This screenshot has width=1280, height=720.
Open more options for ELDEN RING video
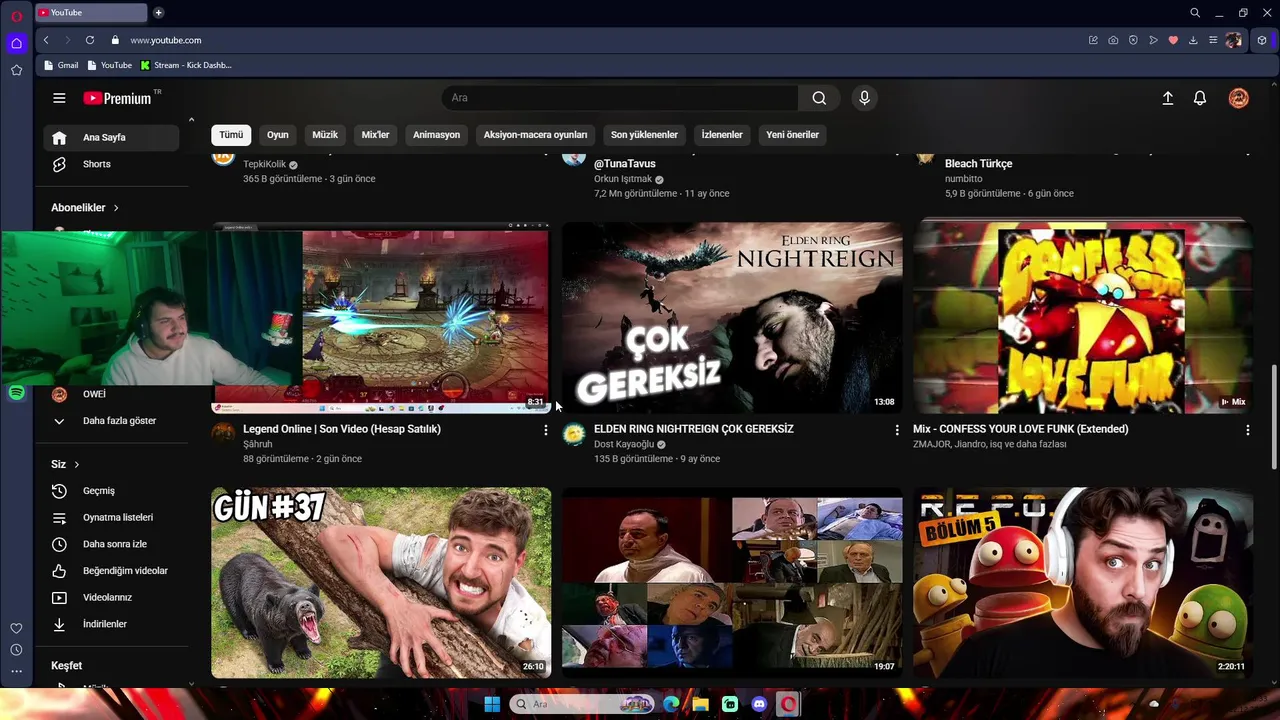(x=896, y=430)
